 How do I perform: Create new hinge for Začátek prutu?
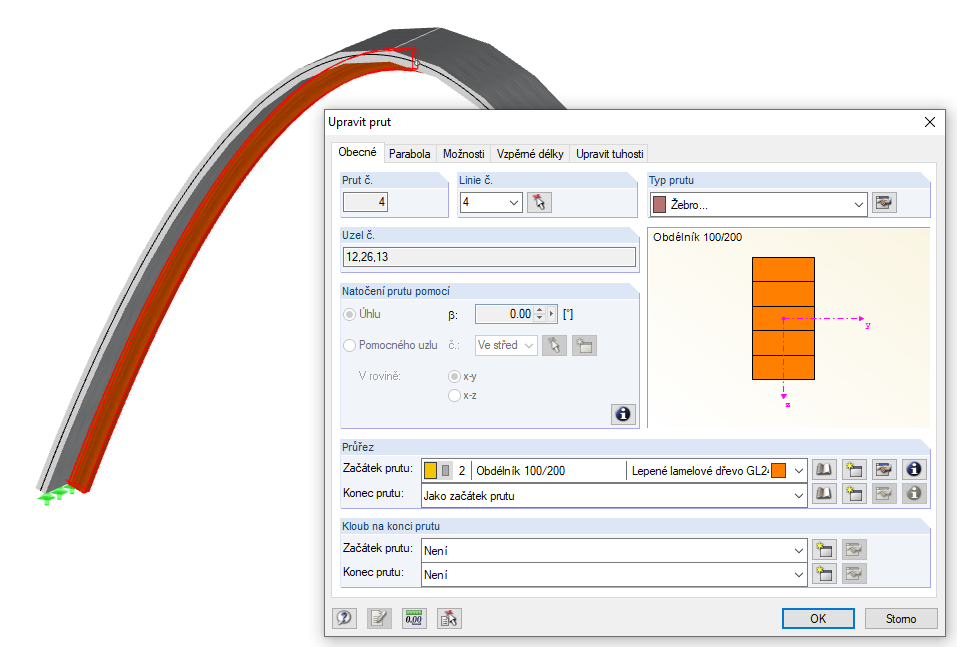coord(824,549)
